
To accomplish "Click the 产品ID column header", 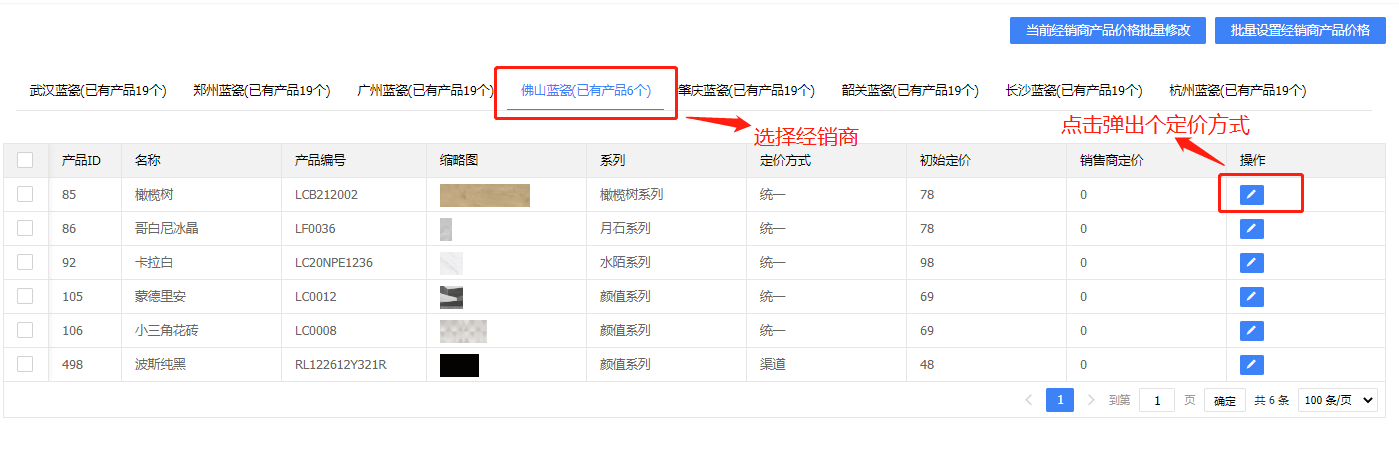I will coord(81,160).
